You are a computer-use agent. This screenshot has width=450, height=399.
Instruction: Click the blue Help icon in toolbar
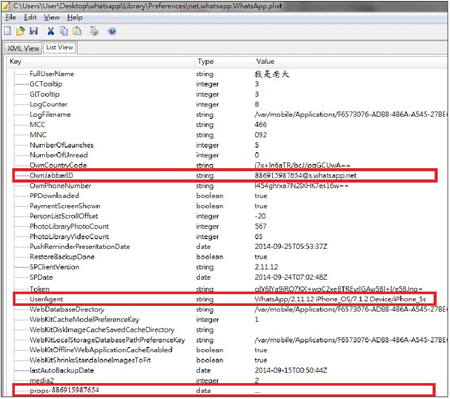112,31
